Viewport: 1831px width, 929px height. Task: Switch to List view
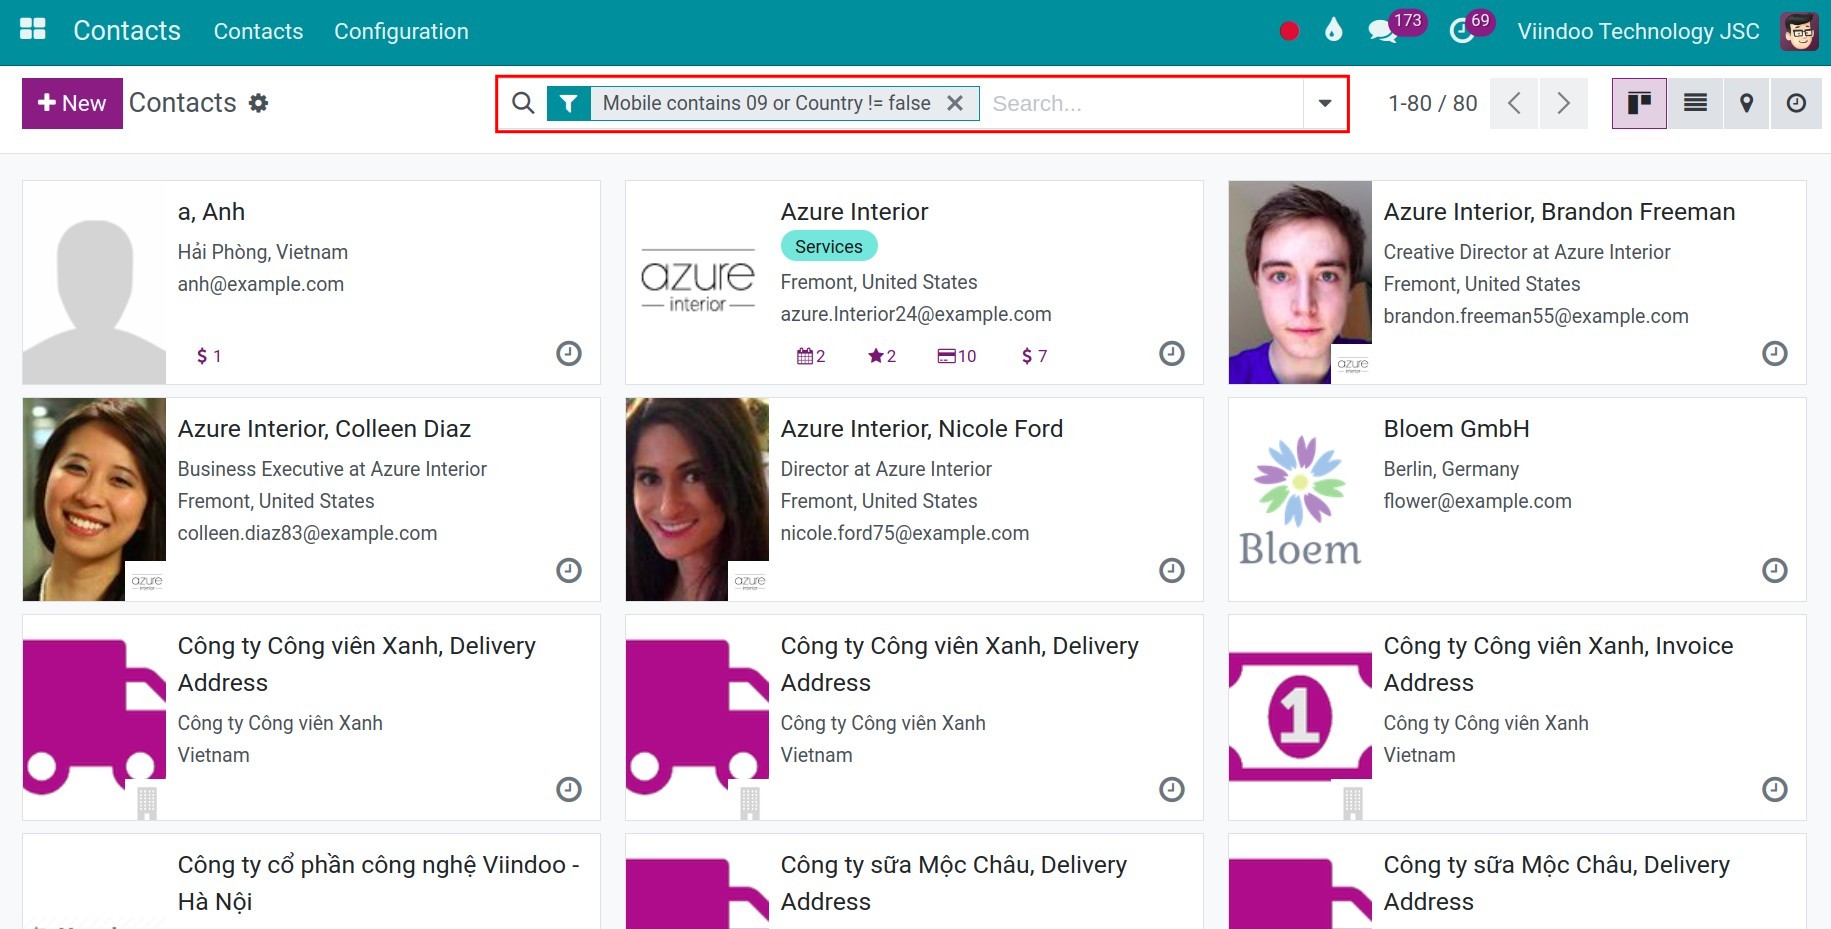pos(1695,103)
